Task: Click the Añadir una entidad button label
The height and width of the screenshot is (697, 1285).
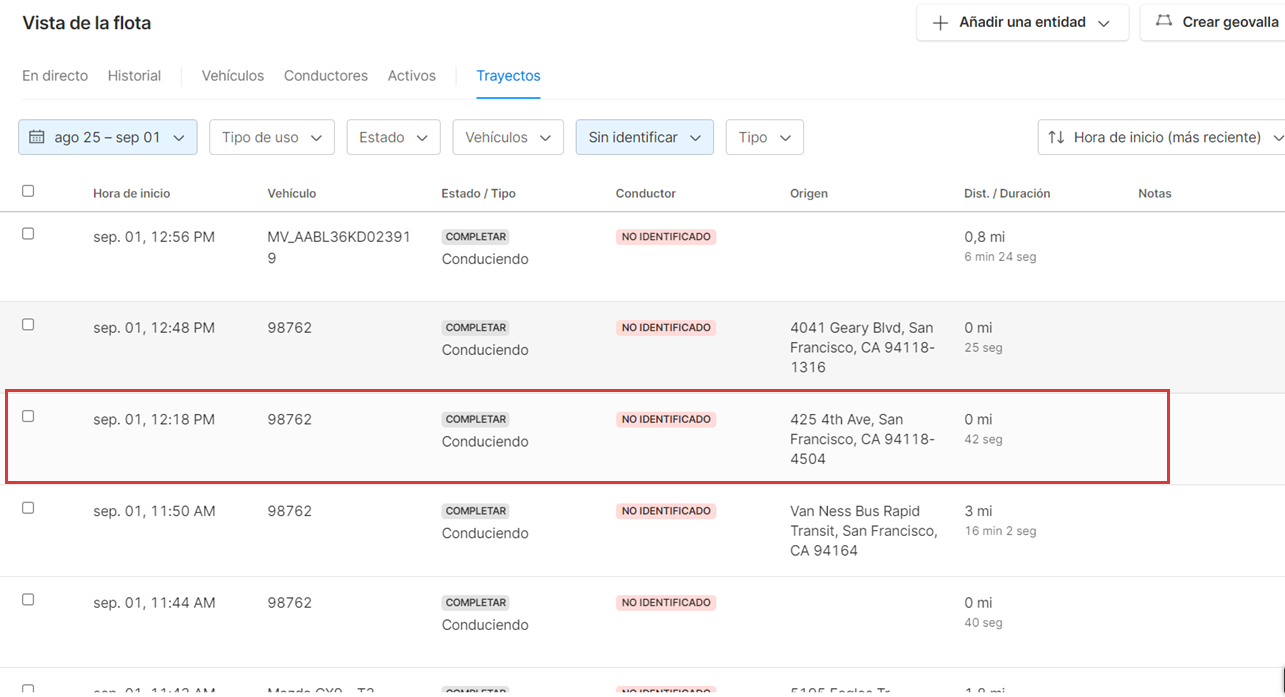Action: tap(1022, 22)
